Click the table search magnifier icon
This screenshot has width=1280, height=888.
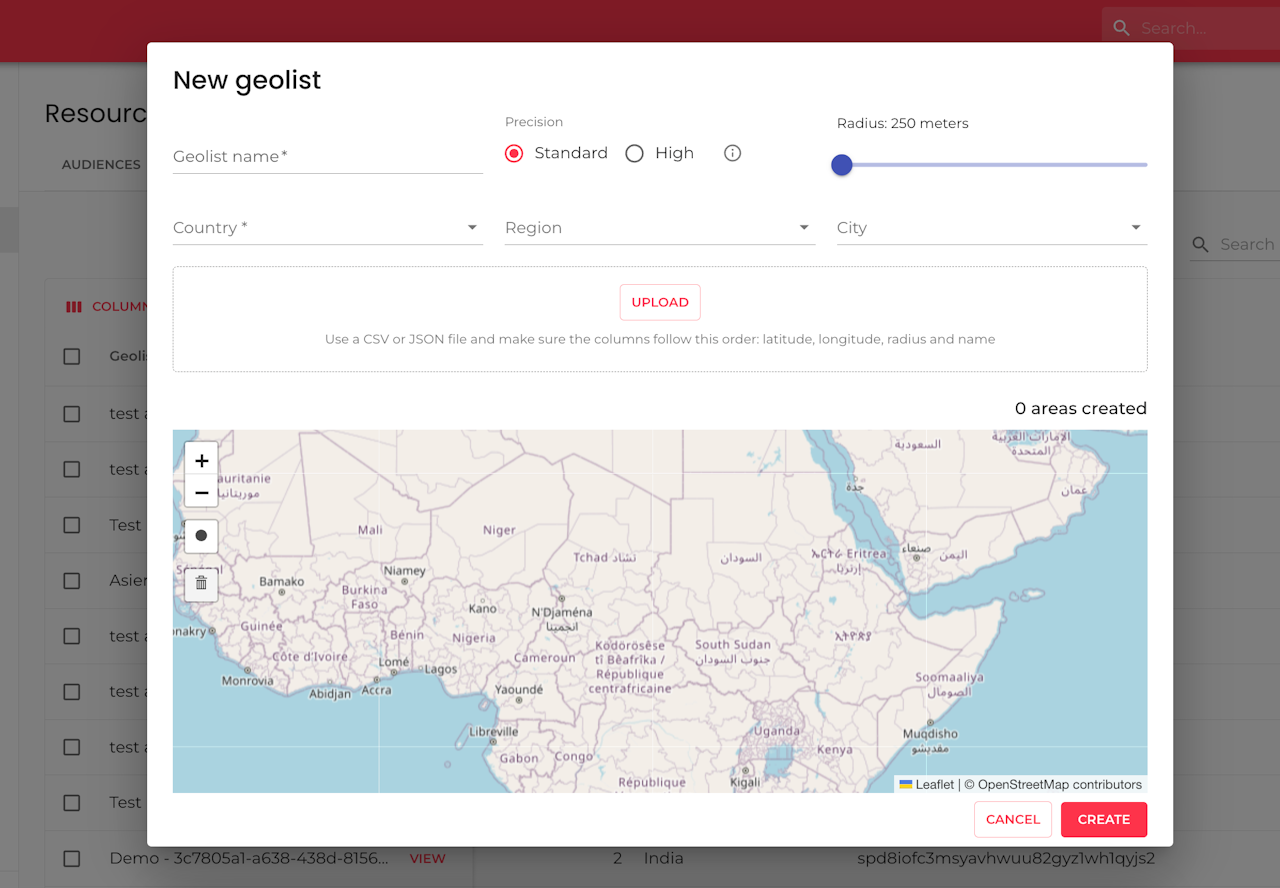point(1200,245)
